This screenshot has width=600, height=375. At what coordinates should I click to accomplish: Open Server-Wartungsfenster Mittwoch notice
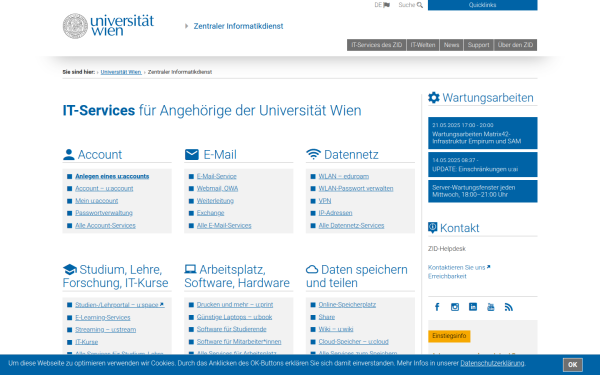tap(483, 191)
